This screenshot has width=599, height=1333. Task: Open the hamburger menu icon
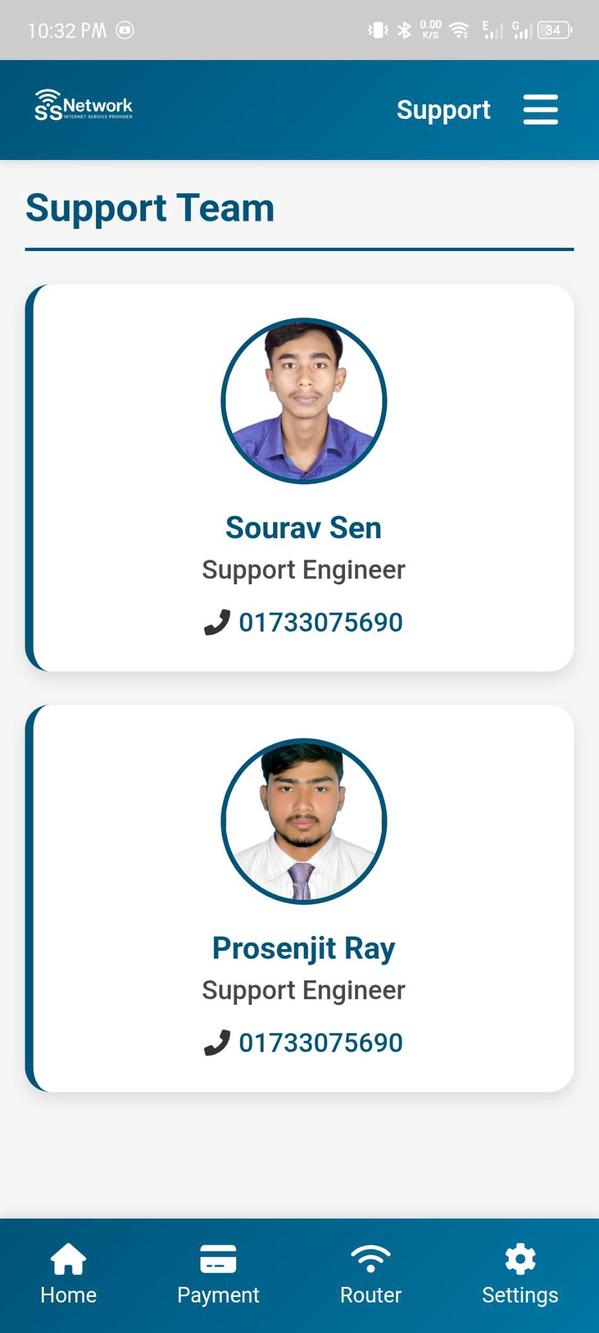540,110
